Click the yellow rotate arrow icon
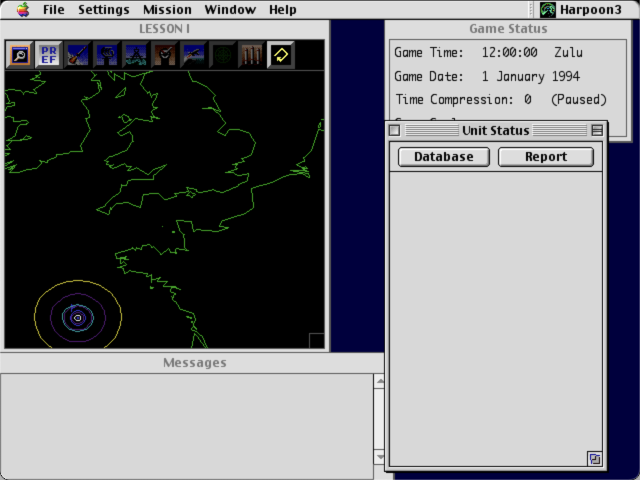The height and width of the screenshot is (480, 640). pos(281,55)
